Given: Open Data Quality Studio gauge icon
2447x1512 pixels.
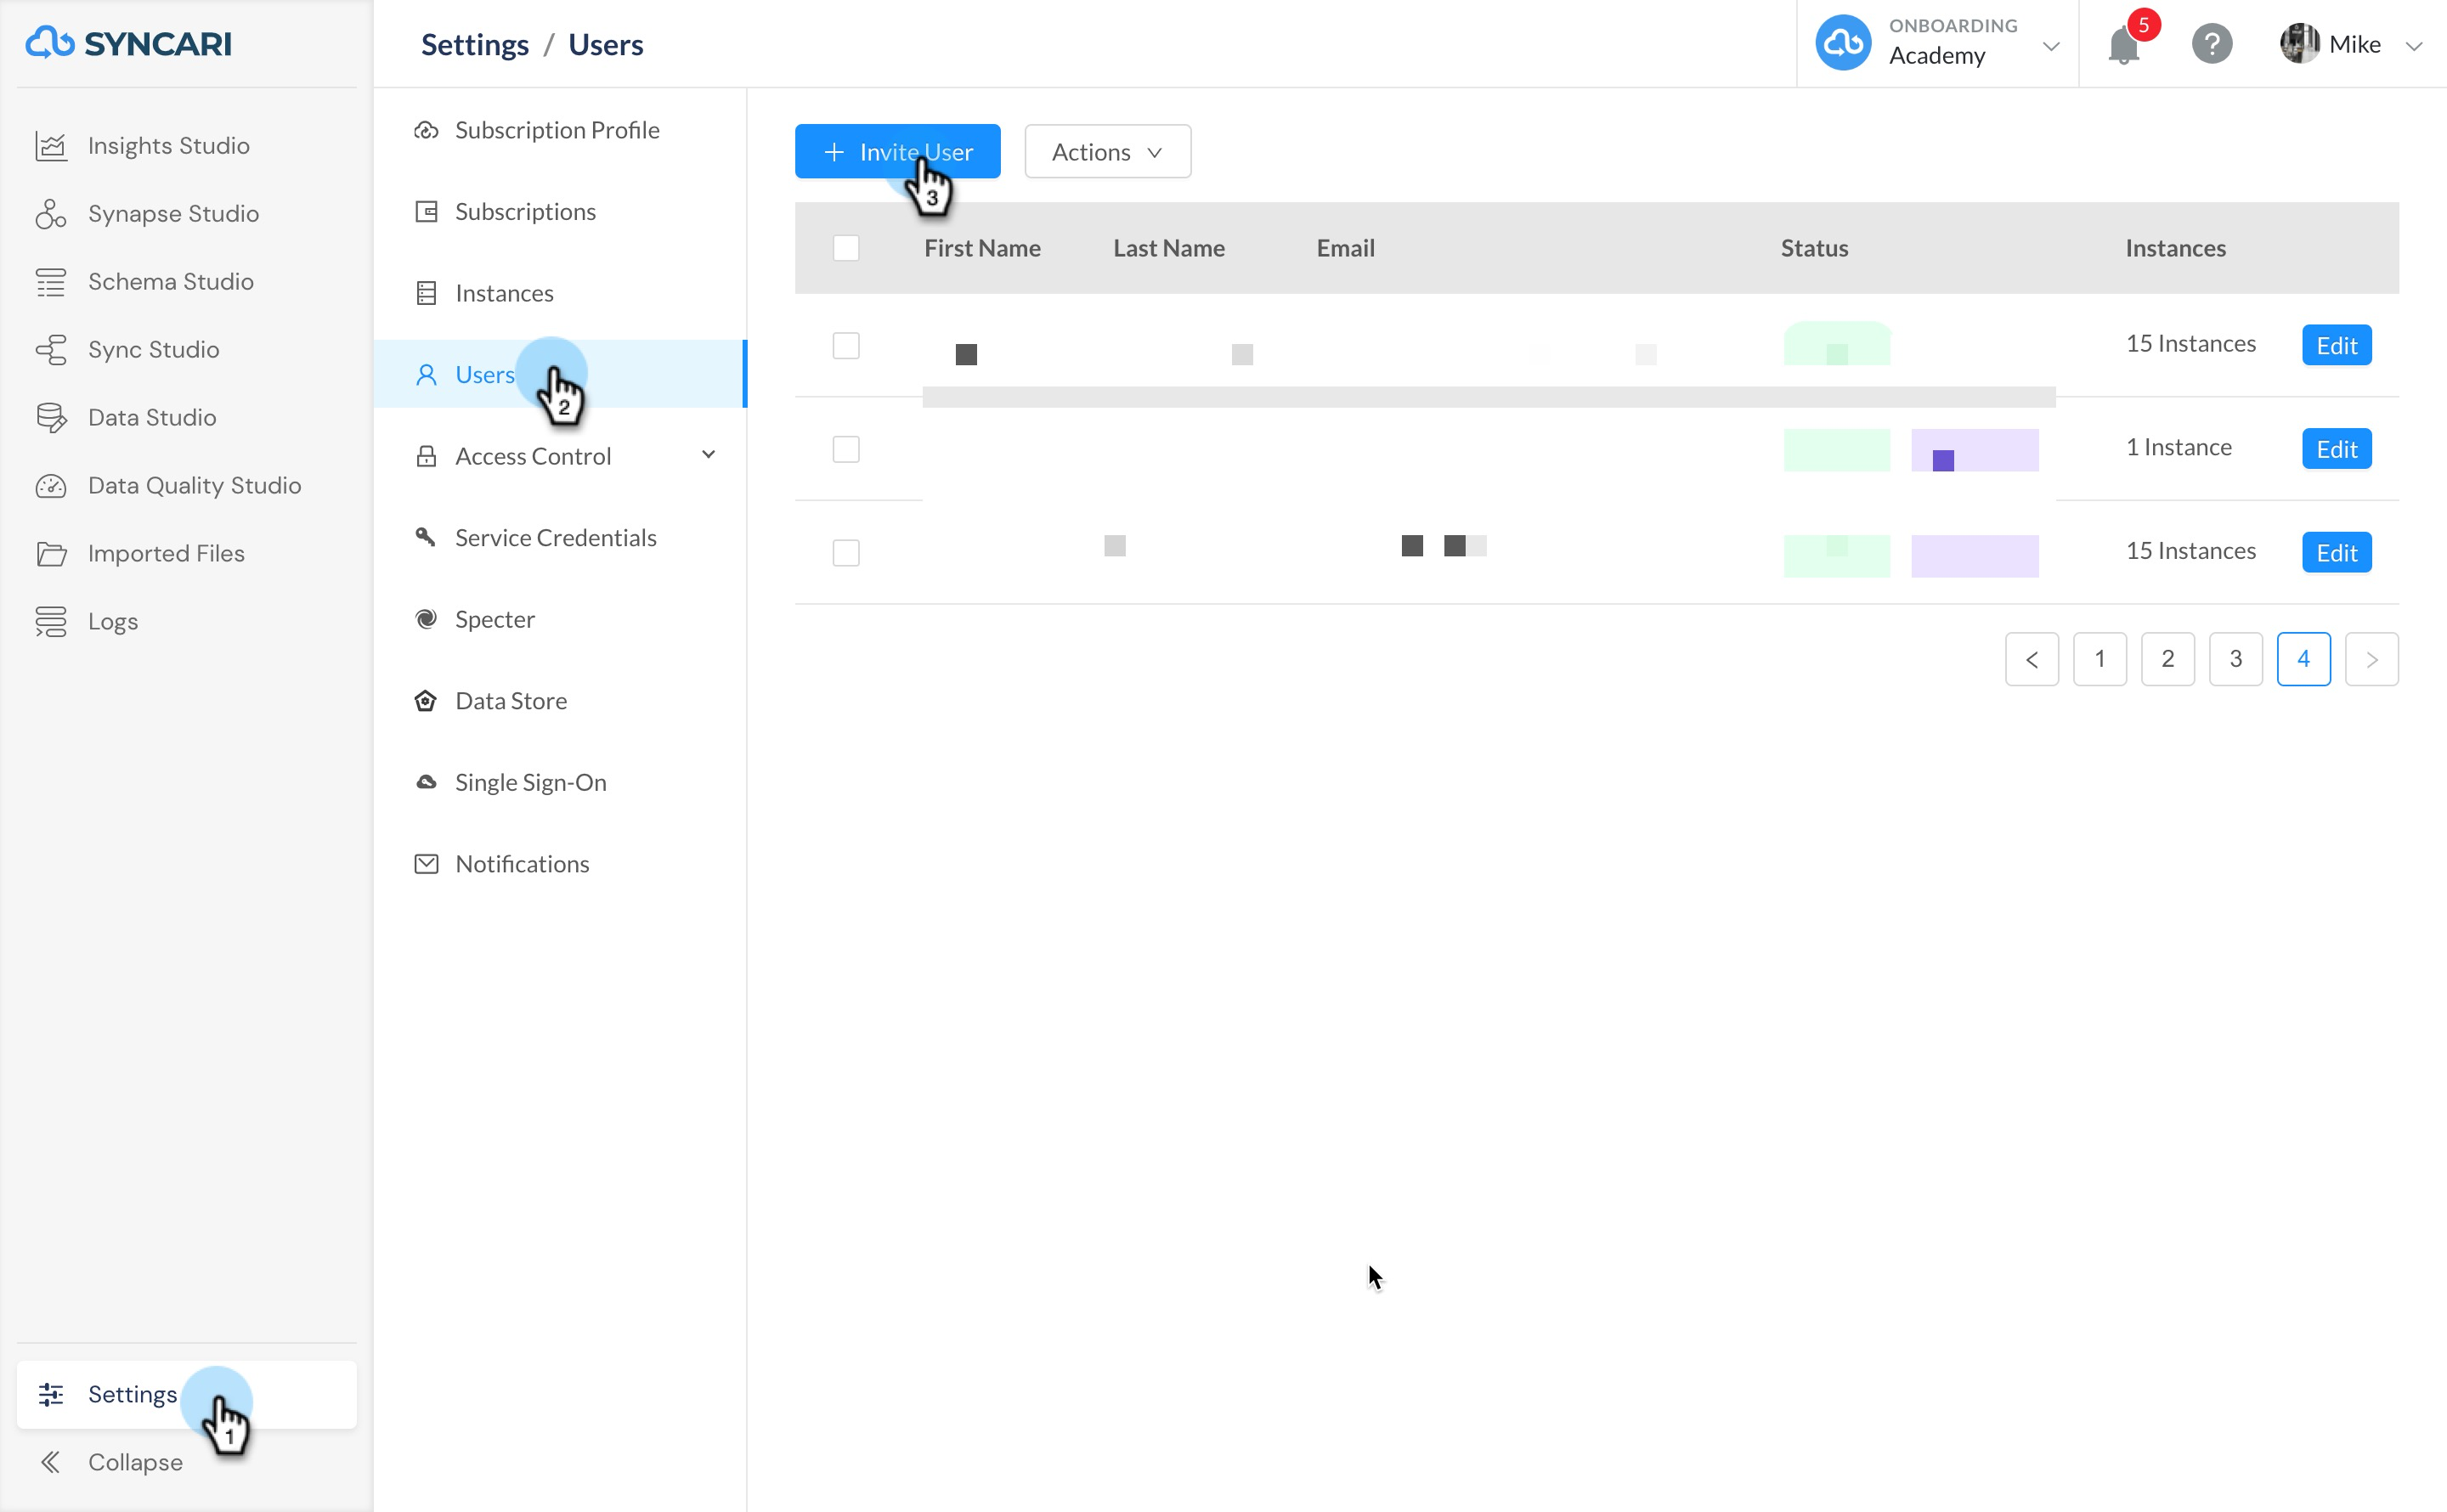Looking at the screenshot, I should click(51, 486).
